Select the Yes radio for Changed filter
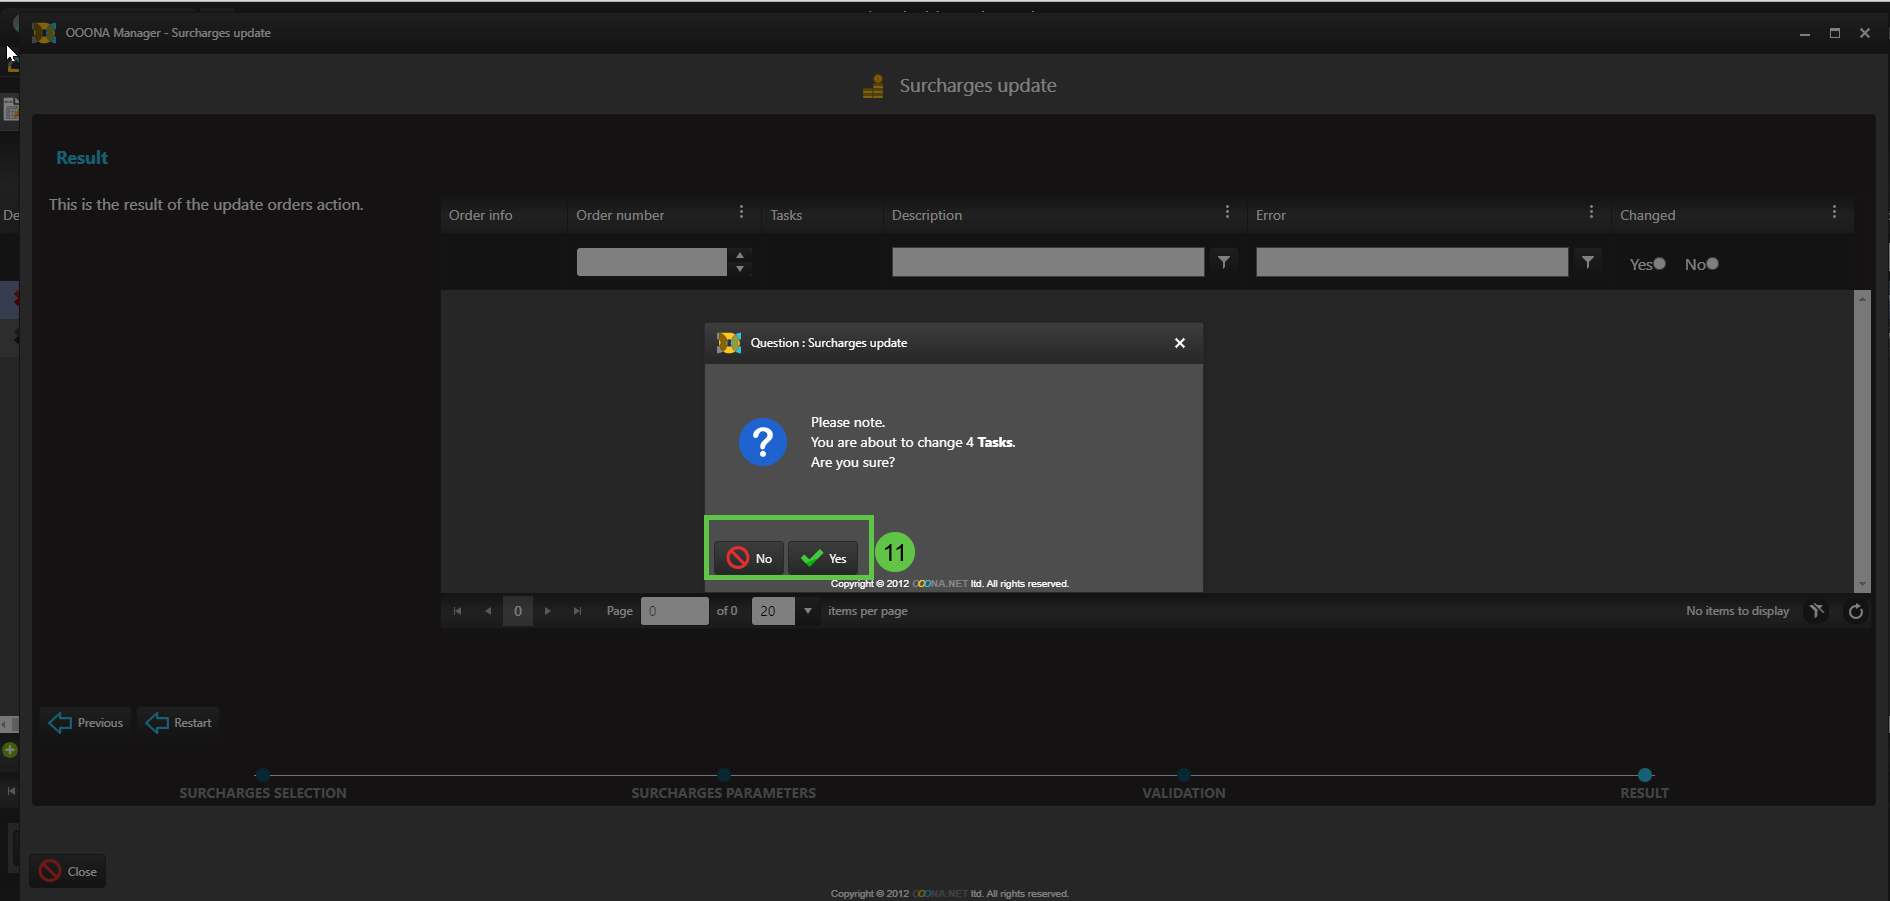Viewport: 1890px width, 901px height. (1660, 264)
